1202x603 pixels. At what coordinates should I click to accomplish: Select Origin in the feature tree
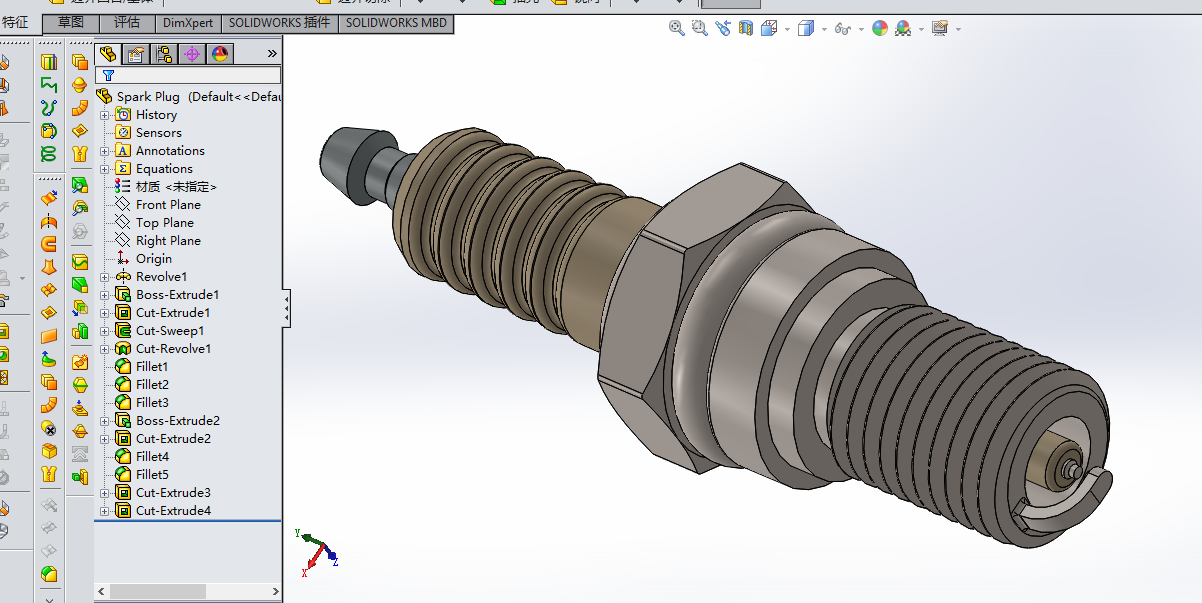[154, 259]
